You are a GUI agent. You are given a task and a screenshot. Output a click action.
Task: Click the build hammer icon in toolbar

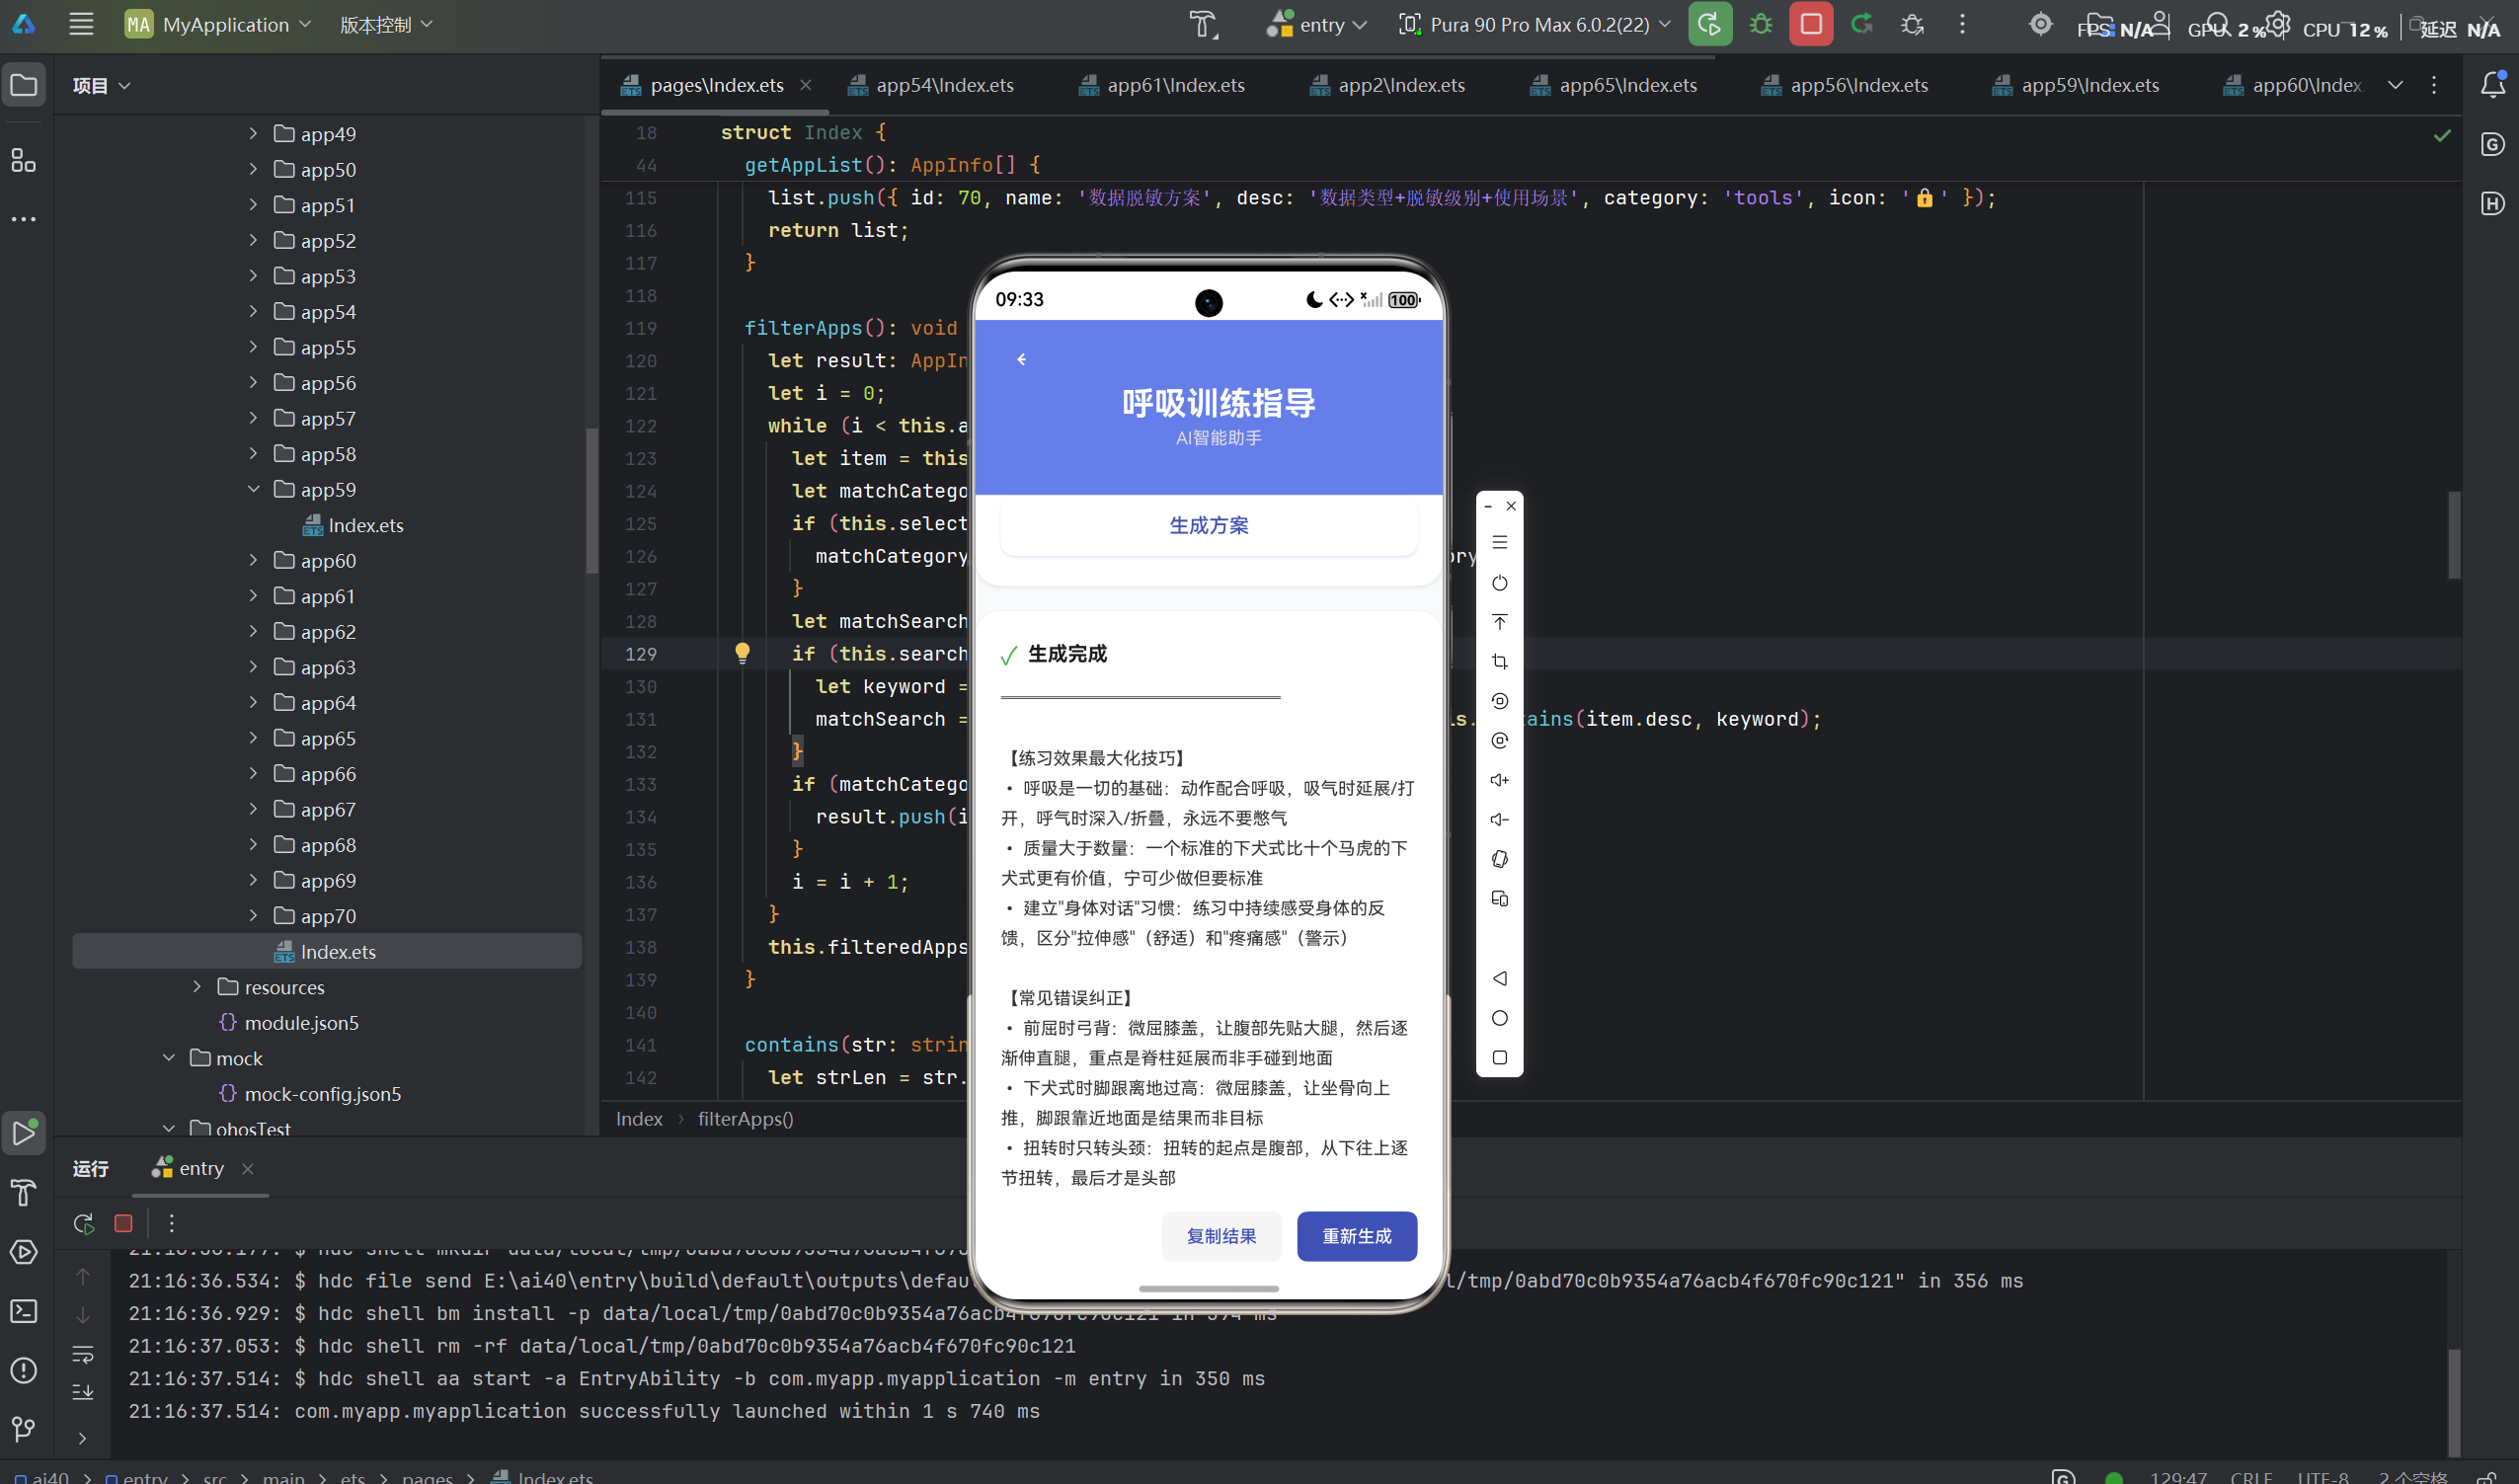coord(1204,24)
